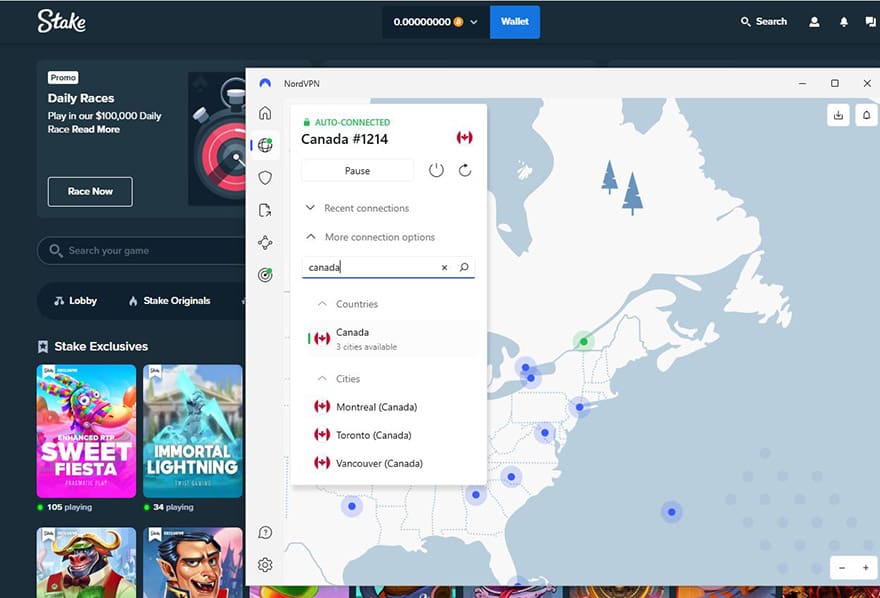This screenshot has width=880, height=598.
Task: Zoom out the map with minus button
Action: (842, 568)
